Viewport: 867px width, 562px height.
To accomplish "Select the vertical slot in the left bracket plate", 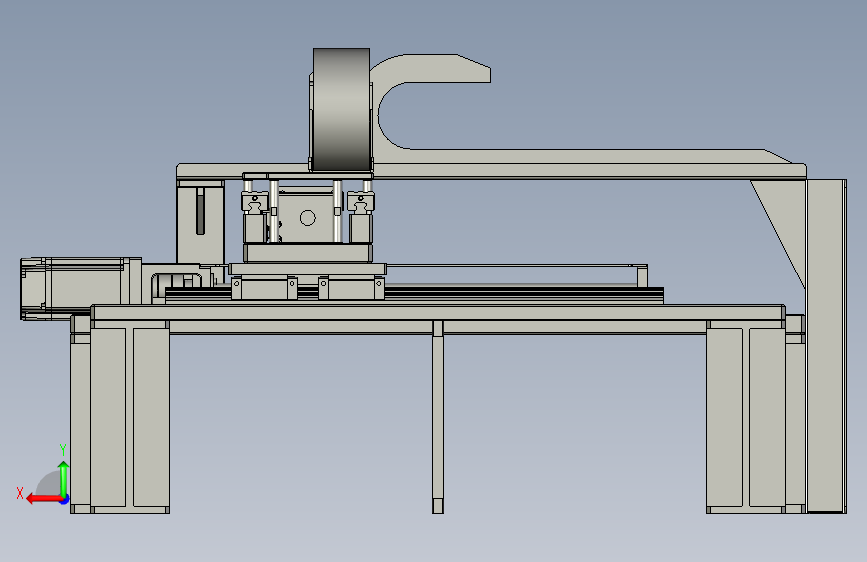I will [x=200, y=211].
